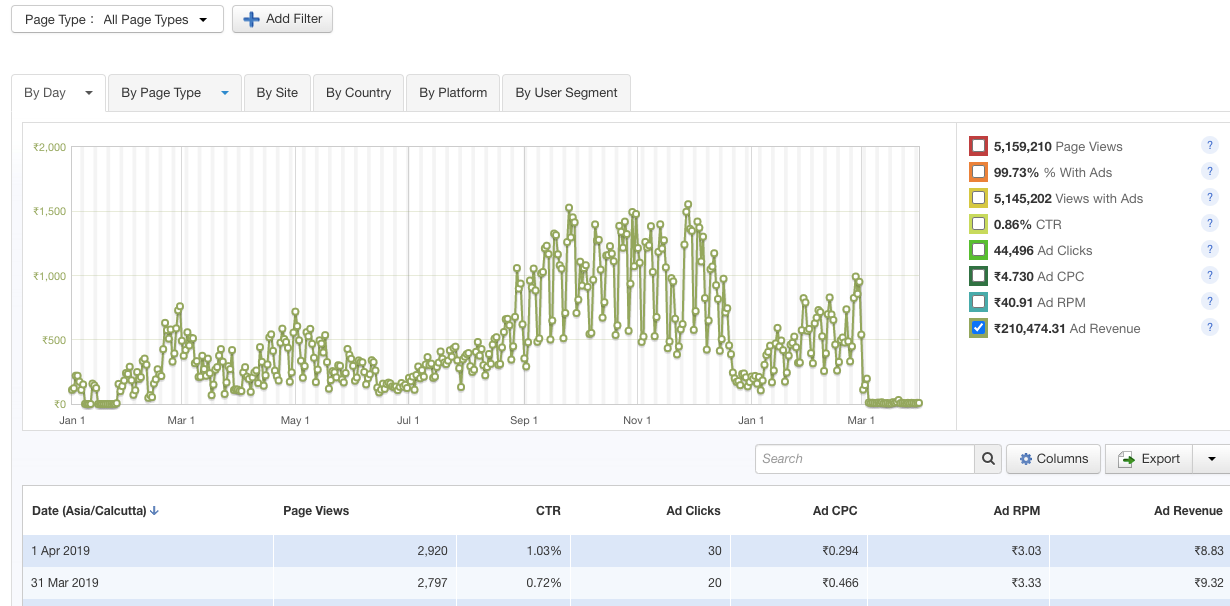Screen dimensions: 1230x606
Task: Click the Columns button
Action: coord(1053,458)
